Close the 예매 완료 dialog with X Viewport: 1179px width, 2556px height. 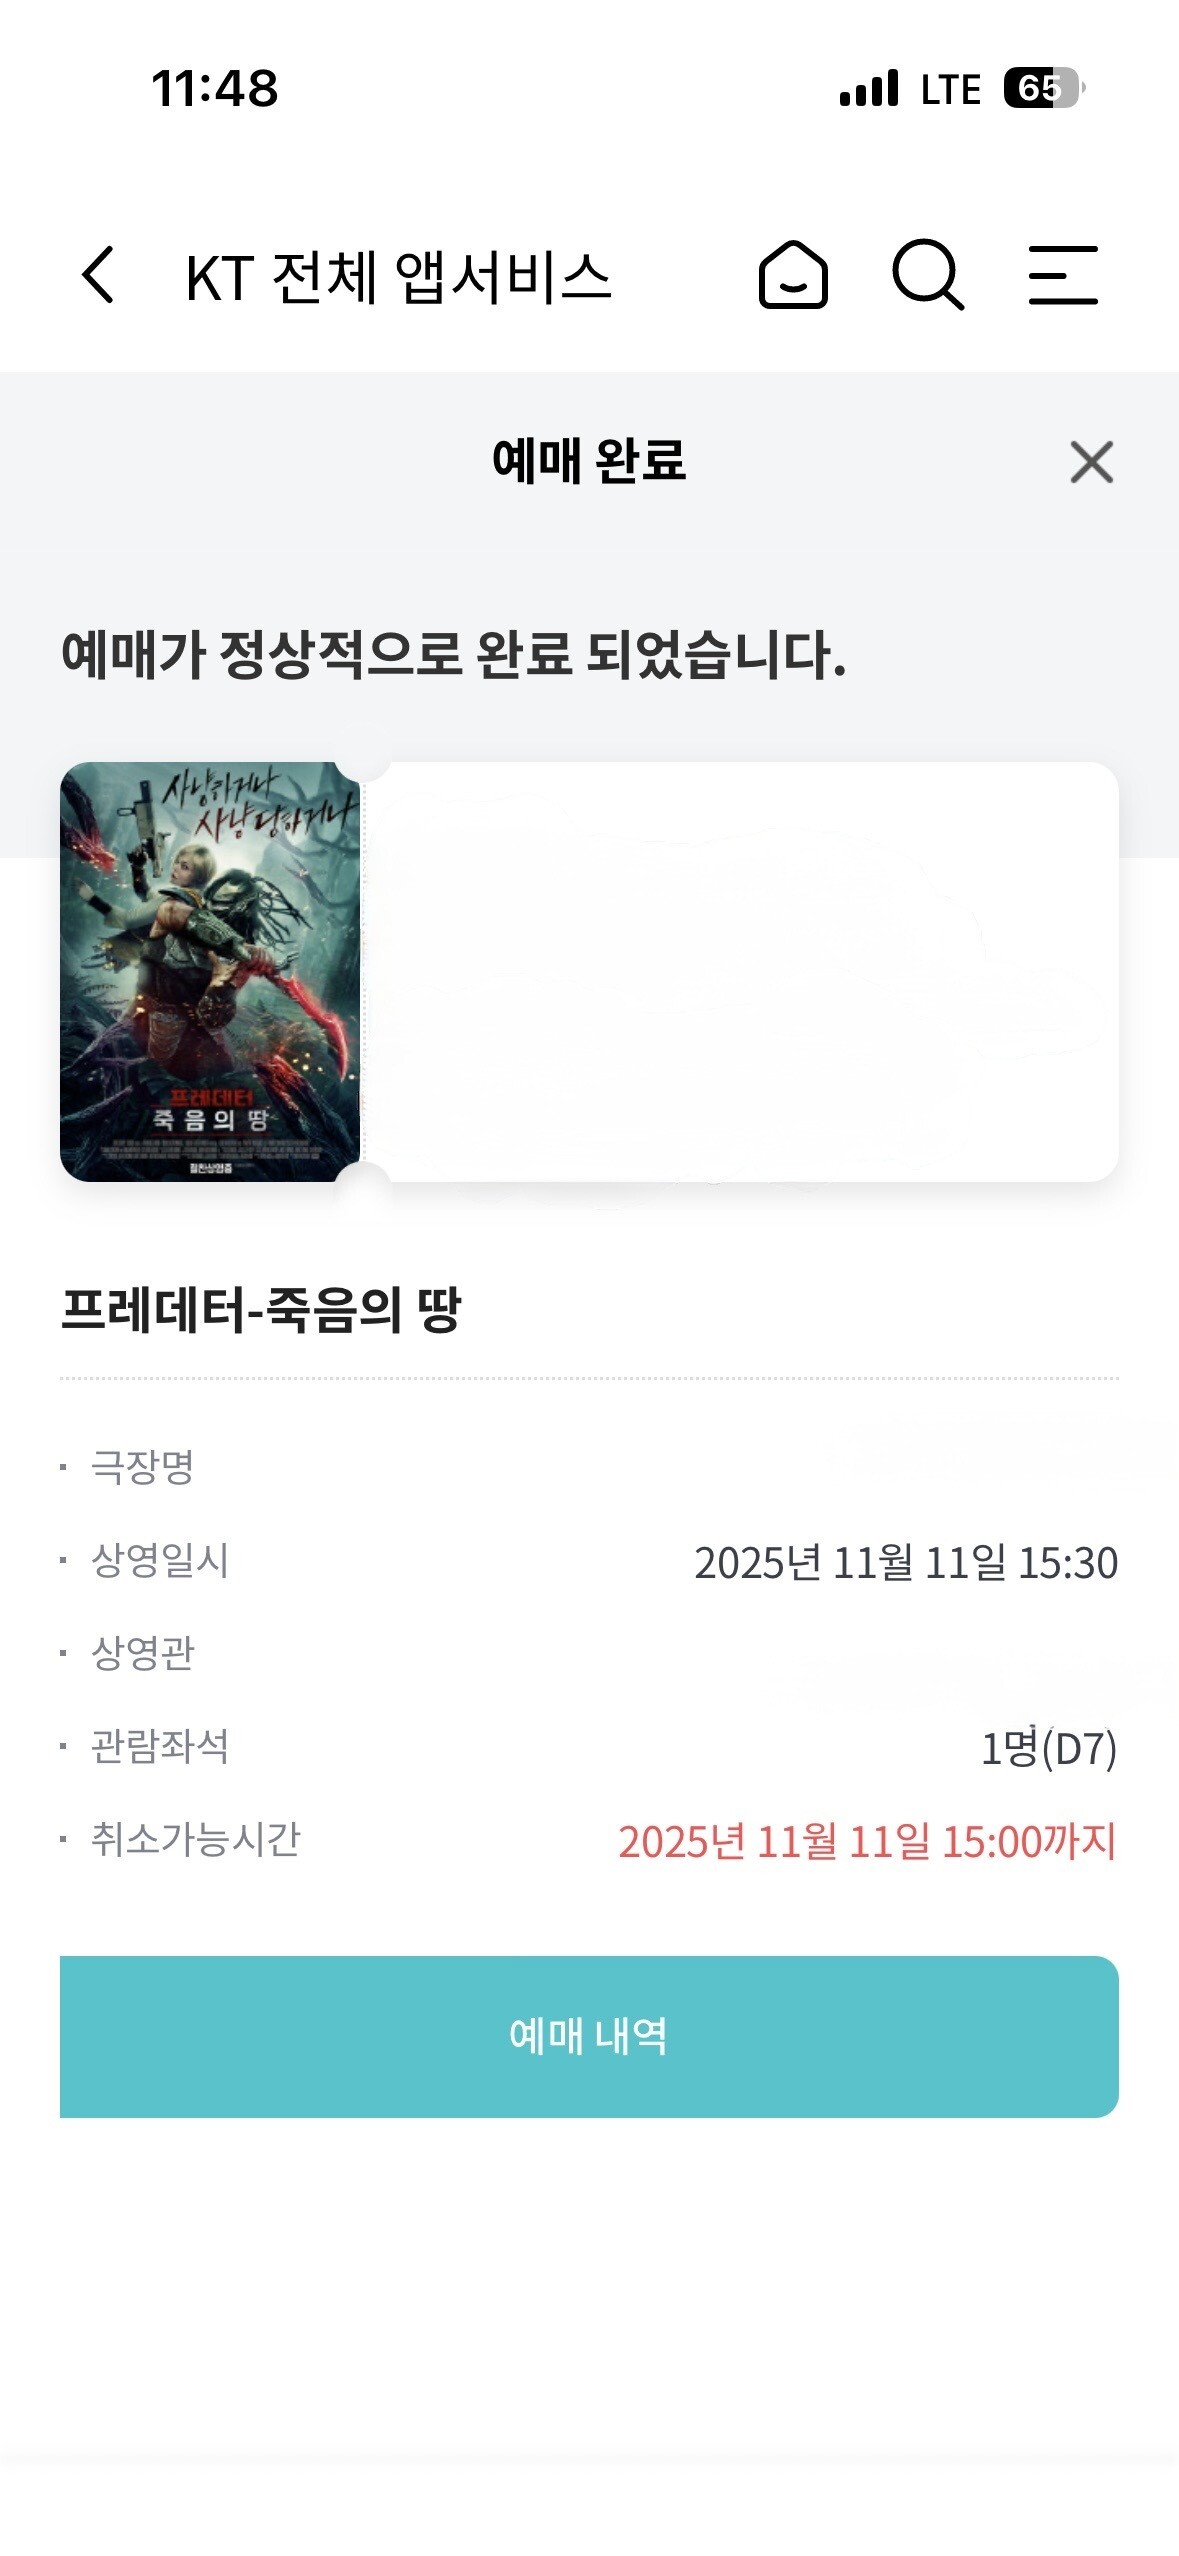click(1091, 462)
